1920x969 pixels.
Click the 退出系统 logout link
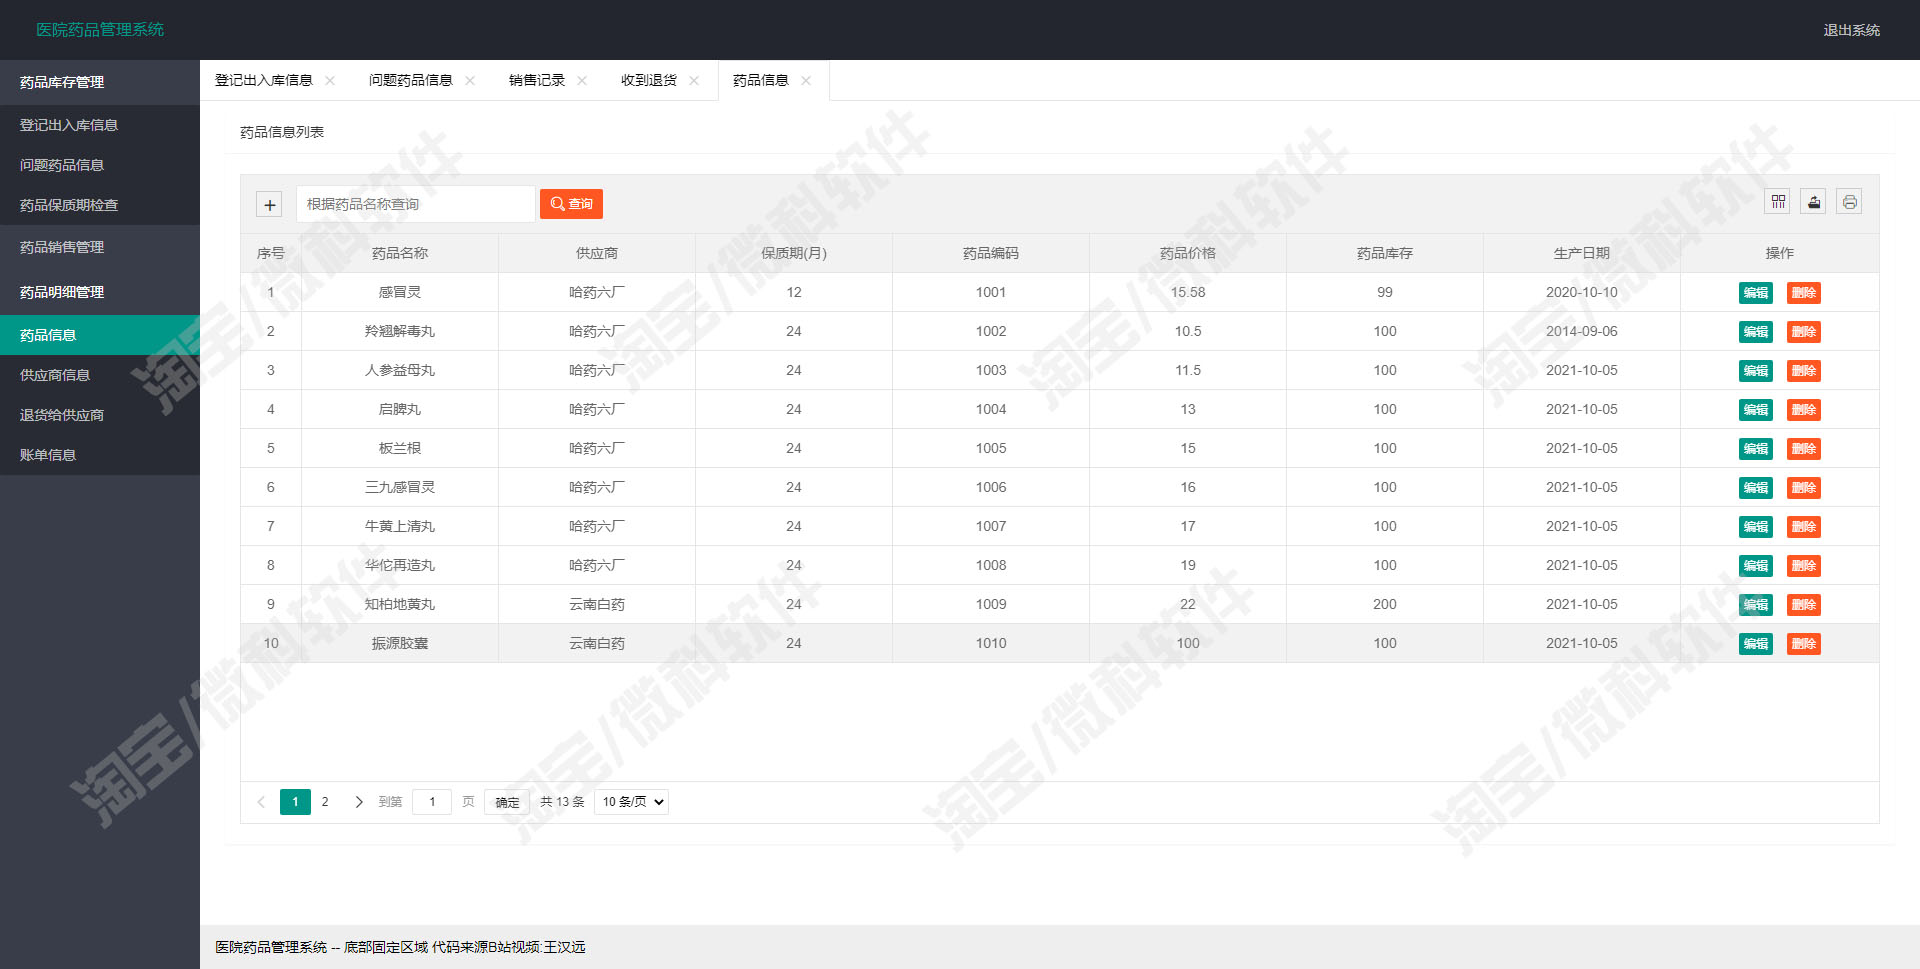[x=1851, y=30]
